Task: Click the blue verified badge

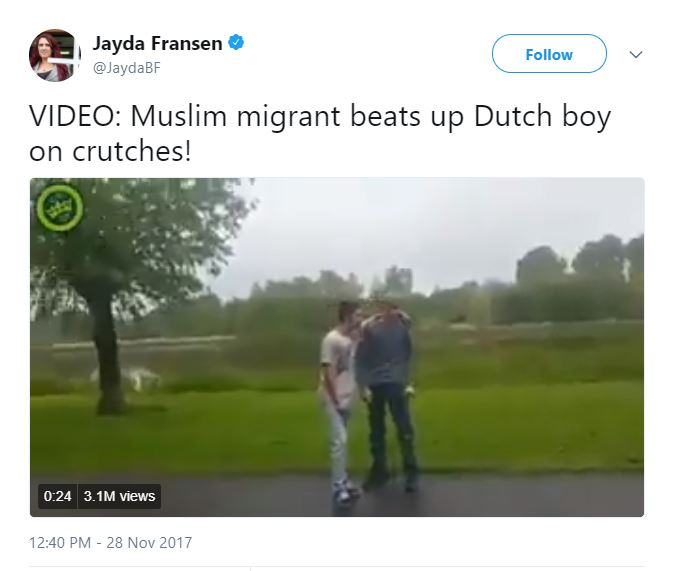Action: pyautogui.click(x=236, y=42)
